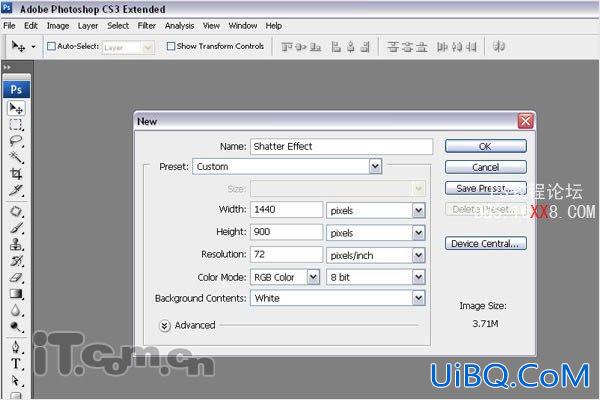Click the Distribute Right Edges icon
Image resolution: width=600 pixels, height=400 pixels.
click(x=471, y=47)
